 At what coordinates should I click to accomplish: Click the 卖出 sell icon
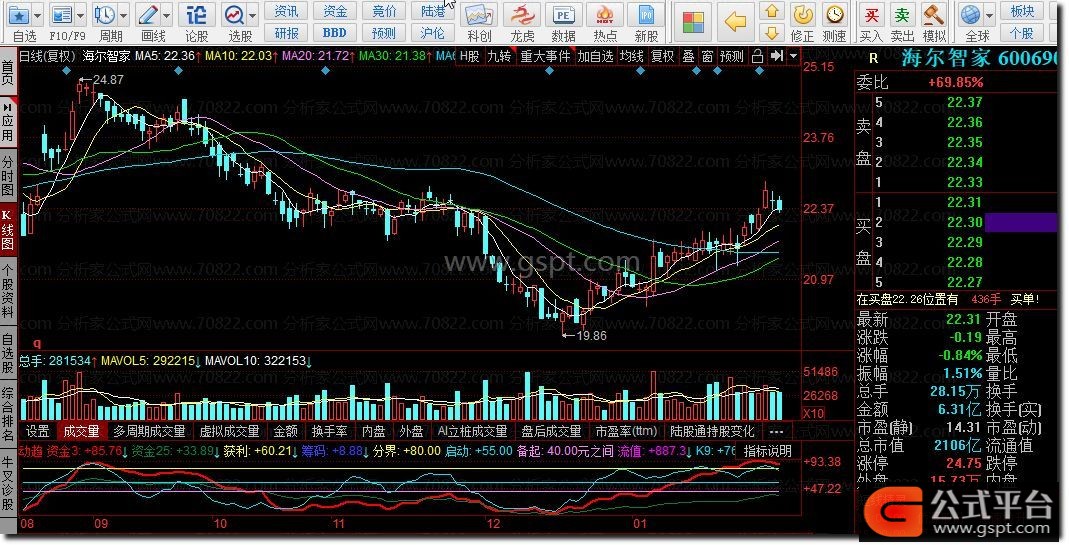point(903,14)
